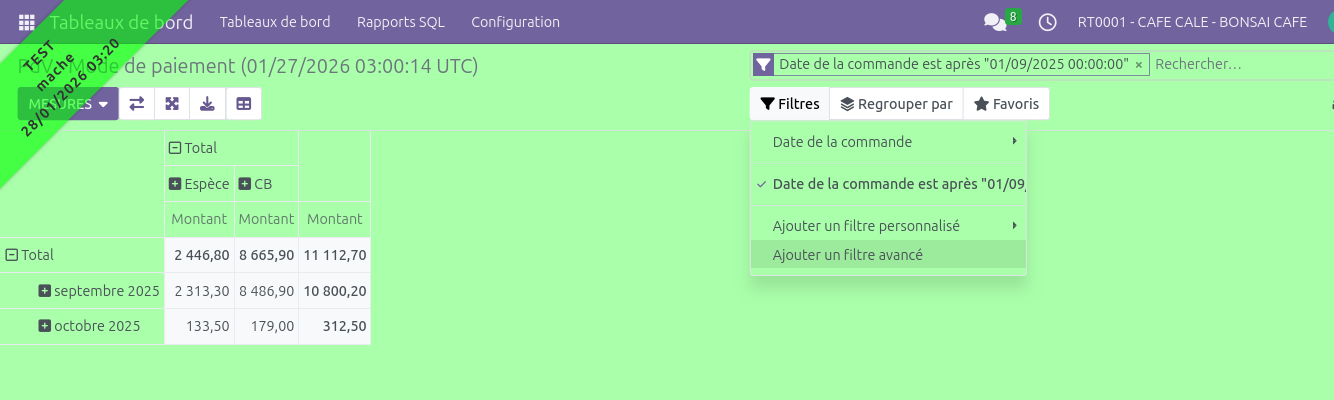Open the clock activities icon

[x=1048, y=22]
